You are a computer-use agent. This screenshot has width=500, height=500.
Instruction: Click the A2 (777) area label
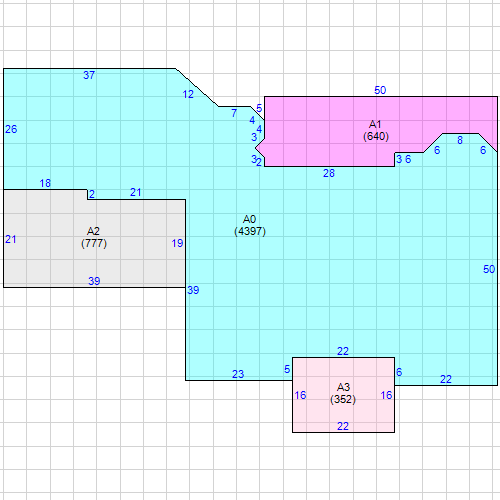[94, 237]
